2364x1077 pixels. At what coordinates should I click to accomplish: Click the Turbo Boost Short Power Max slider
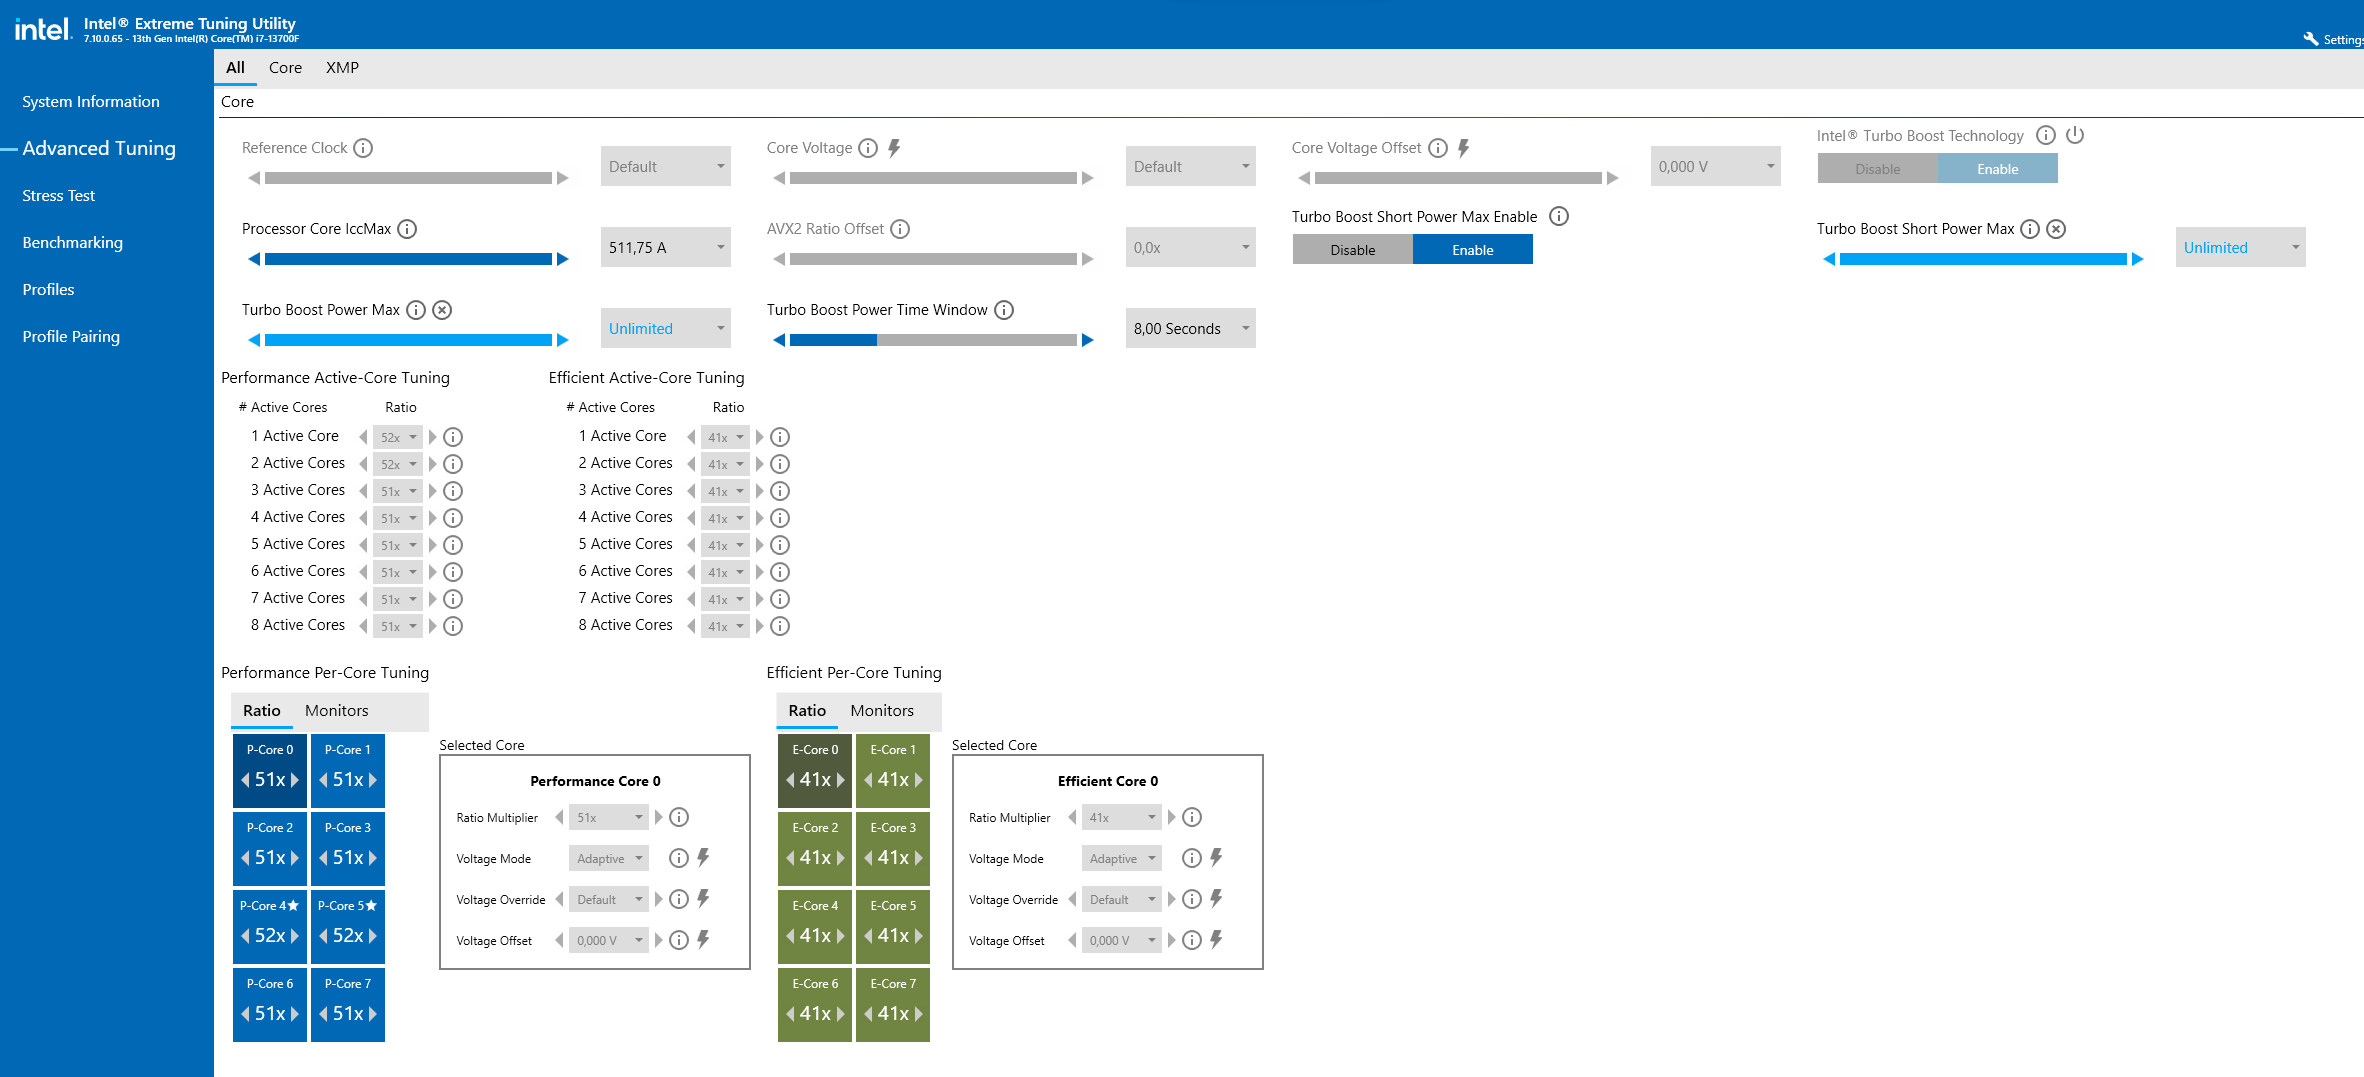(1983, 259)
